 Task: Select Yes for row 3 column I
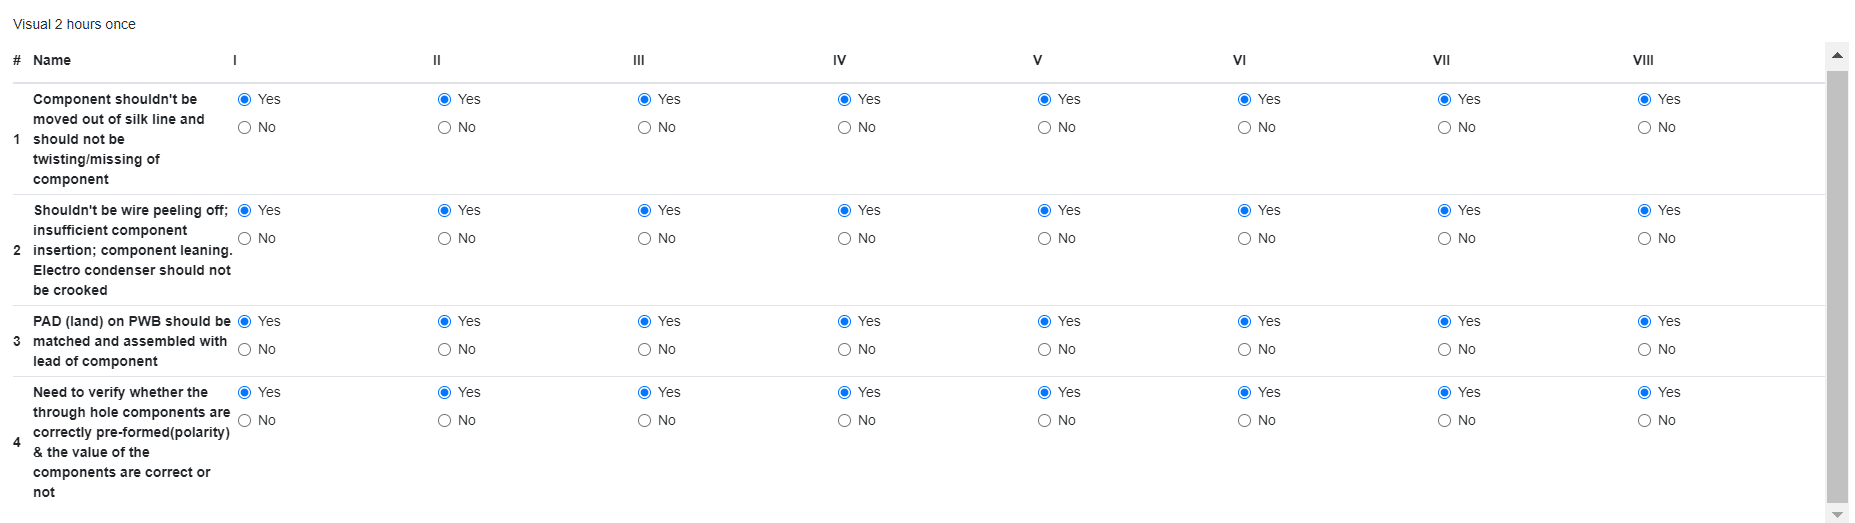pos(244,322)
